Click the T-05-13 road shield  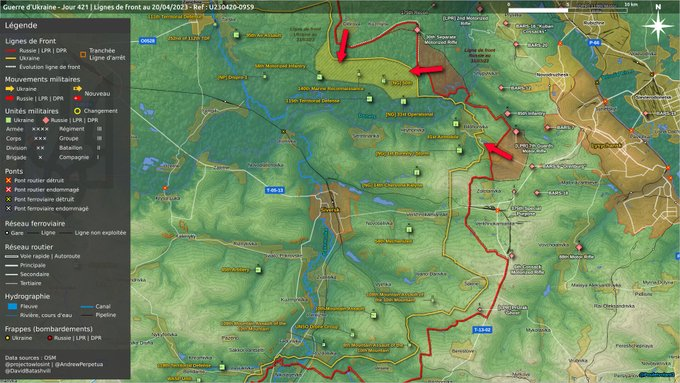click(275, 190)
